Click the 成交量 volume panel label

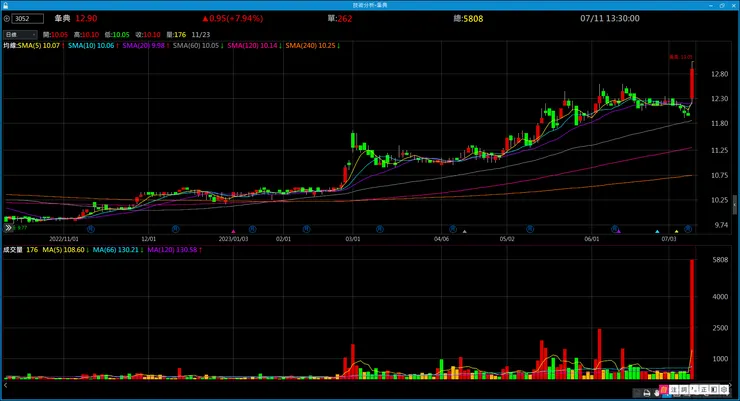pyautogui.click(x=13, y=250)
